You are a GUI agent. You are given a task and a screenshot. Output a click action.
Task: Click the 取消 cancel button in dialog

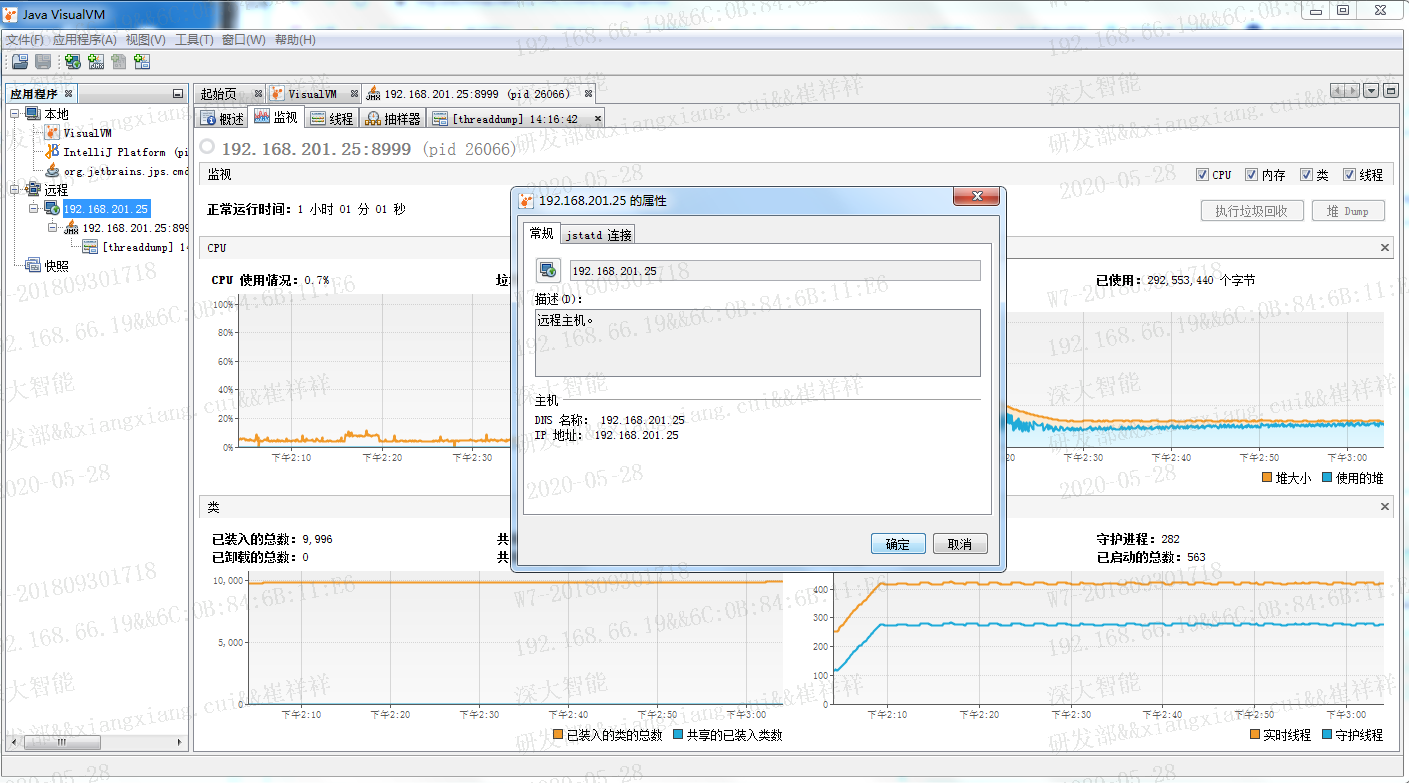point(960,544)
